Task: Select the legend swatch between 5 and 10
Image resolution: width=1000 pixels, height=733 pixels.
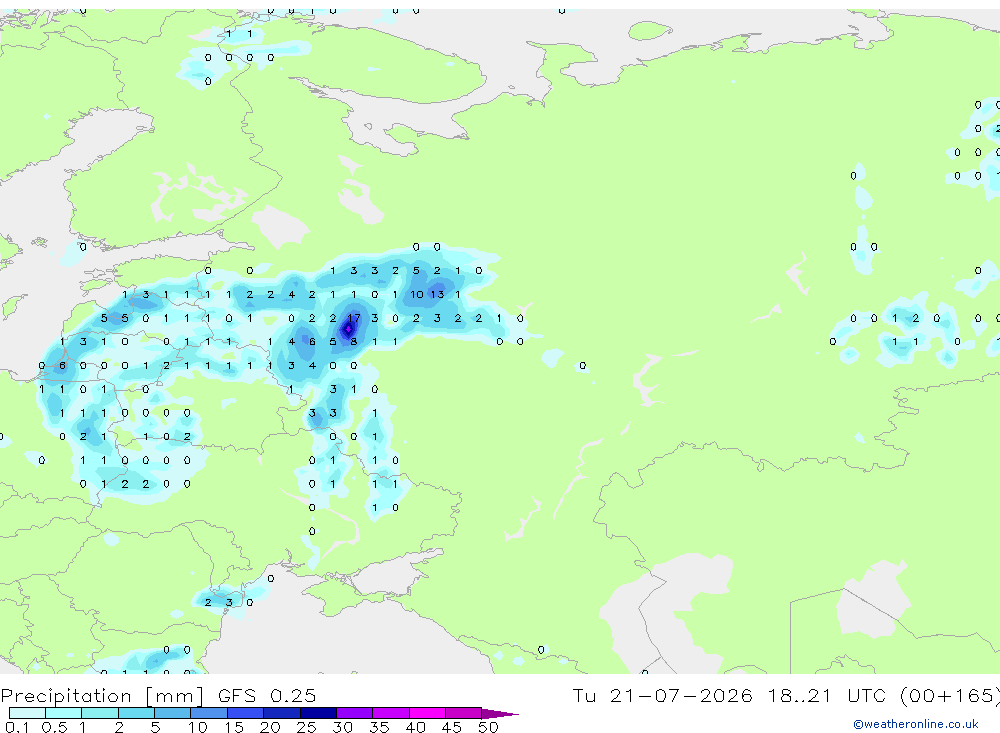Action: coord(173,713)
